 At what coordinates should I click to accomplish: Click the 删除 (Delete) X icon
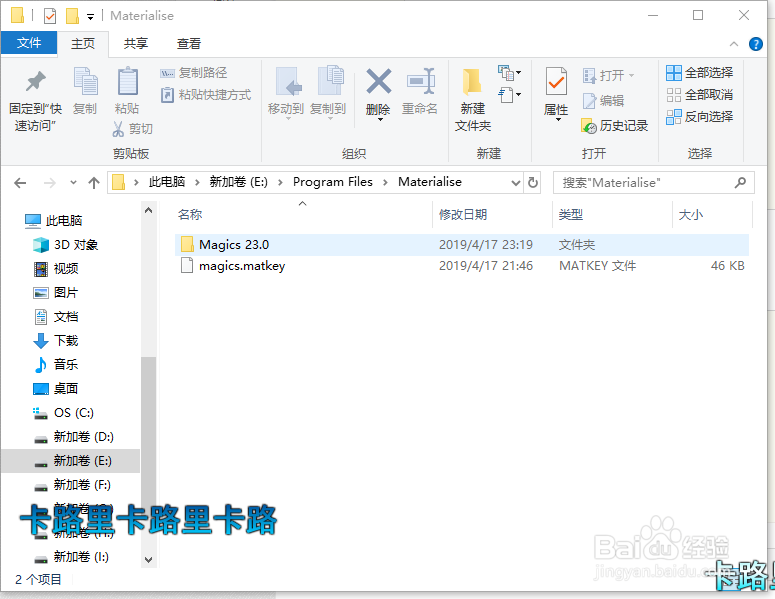[379, 82]
